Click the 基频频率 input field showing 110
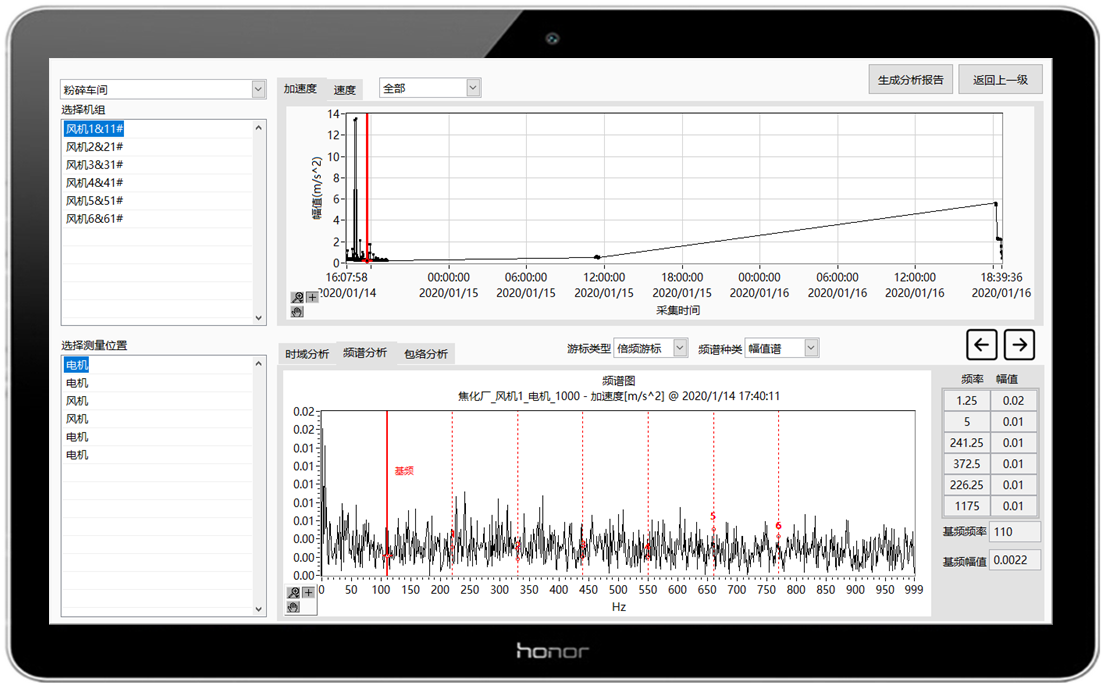This screenshot has width=1102, height=683. tap(1014, 531)
